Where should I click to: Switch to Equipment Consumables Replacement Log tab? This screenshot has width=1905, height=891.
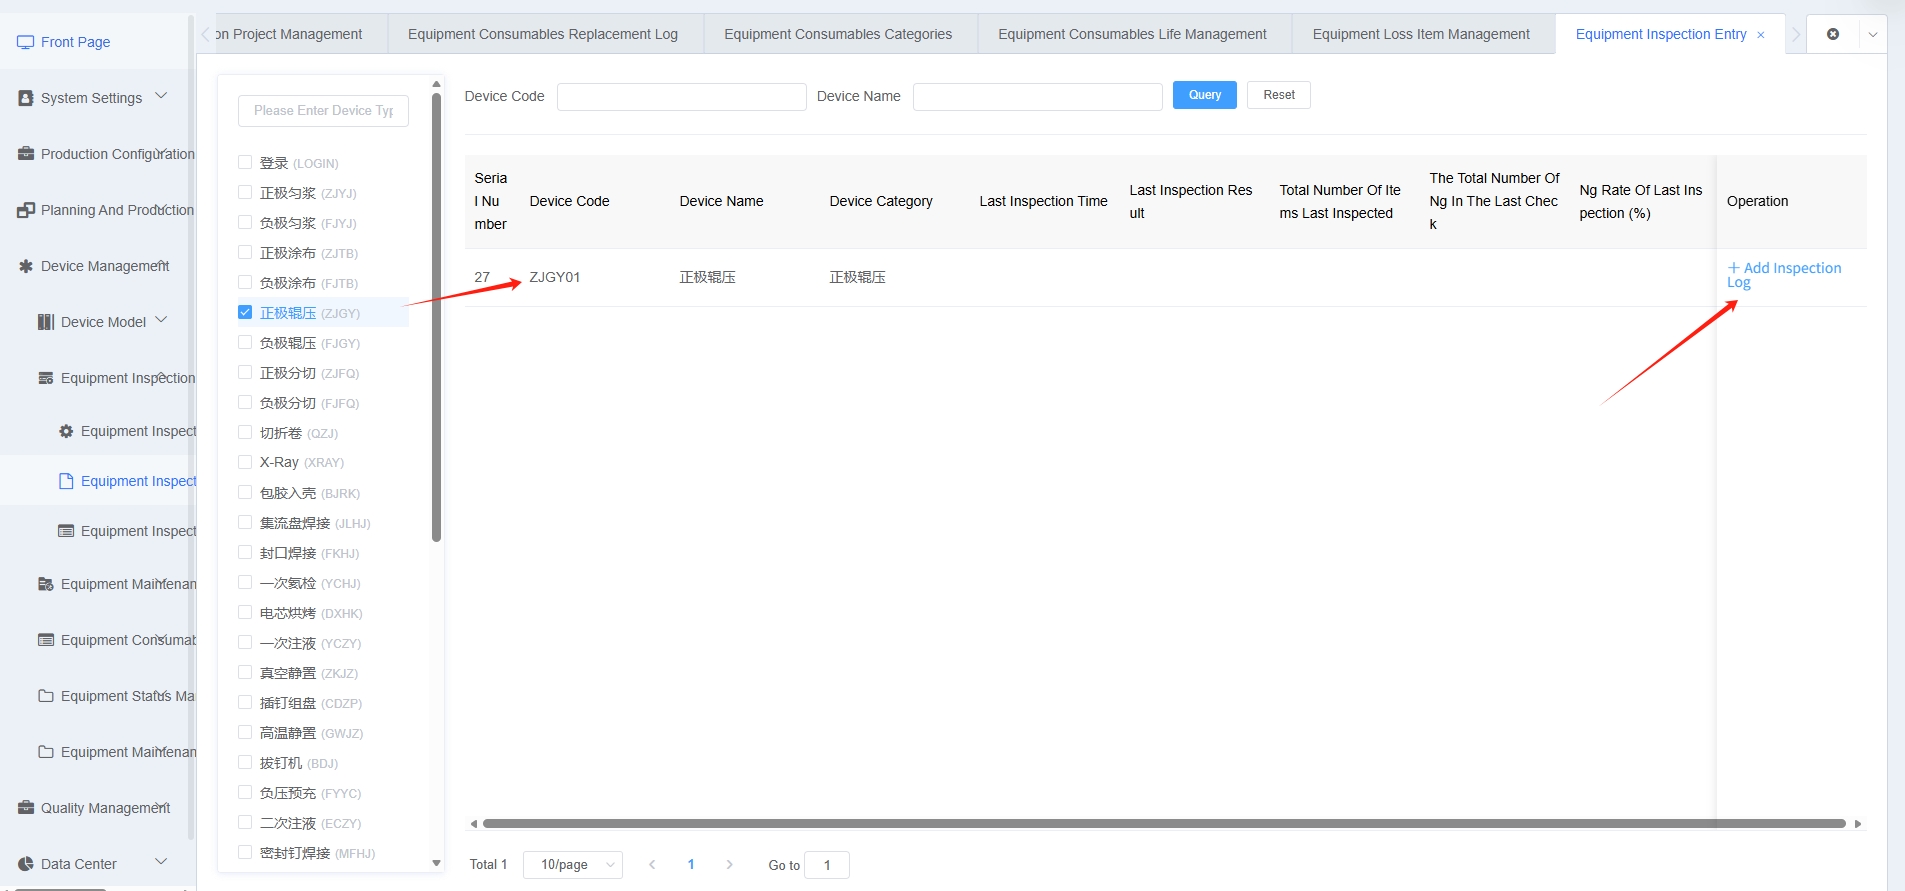543,34
